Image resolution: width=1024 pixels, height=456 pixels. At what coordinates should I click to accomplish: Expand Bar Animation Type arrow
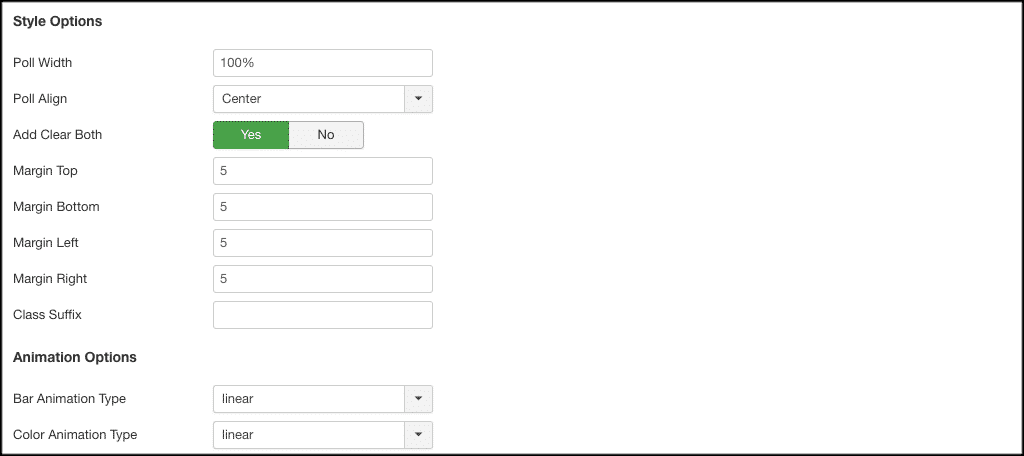click(418, 399)
